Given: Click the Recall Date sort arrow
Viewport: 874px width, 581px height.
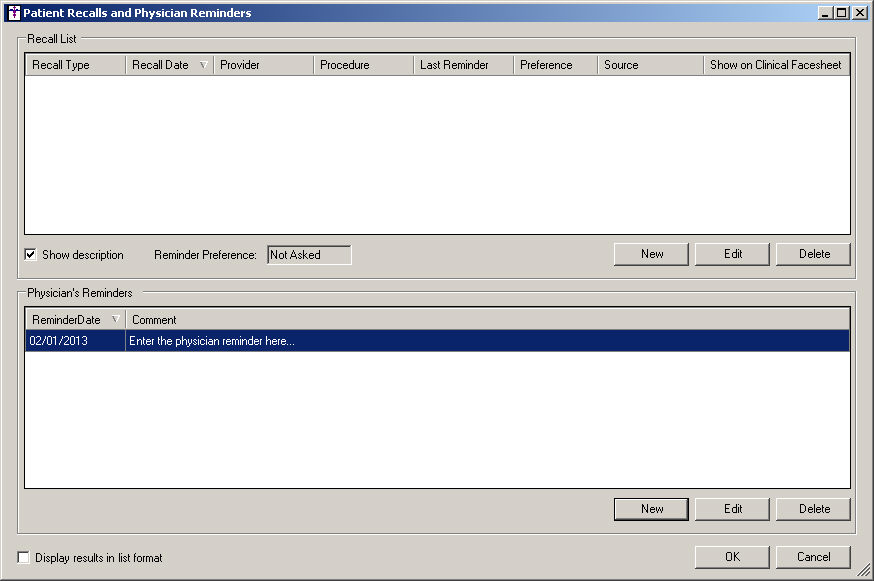Looking at the screenshot, I should [x=204, y=65].
